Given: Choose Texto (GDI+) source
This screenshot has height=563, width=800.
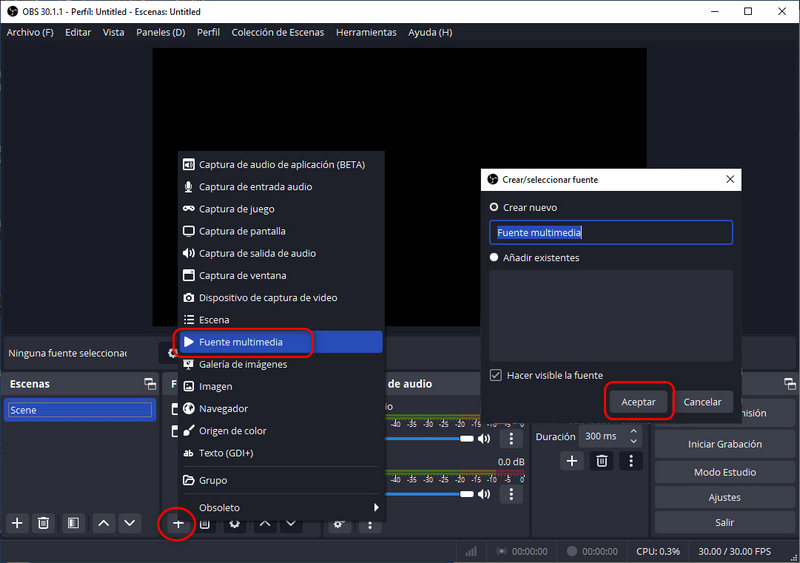Looking at the screenshot, I should 281,453.
